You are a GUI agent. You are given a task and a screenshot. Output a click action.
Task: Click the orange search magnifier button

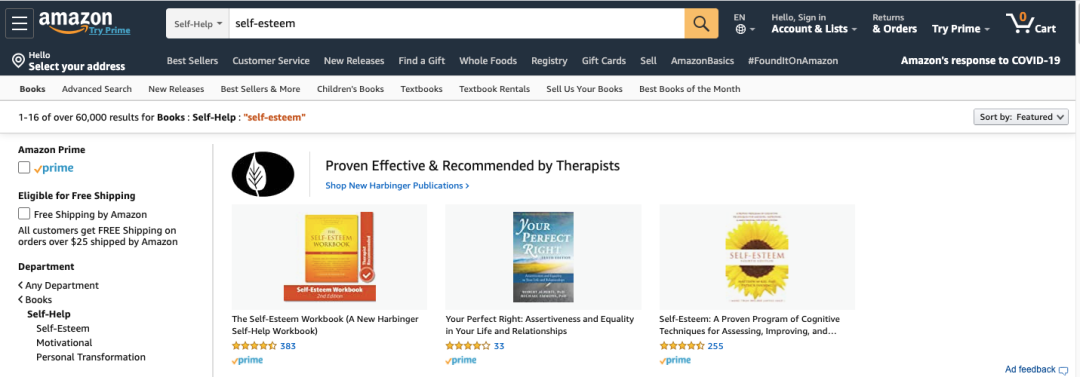(x=701, y=23)
